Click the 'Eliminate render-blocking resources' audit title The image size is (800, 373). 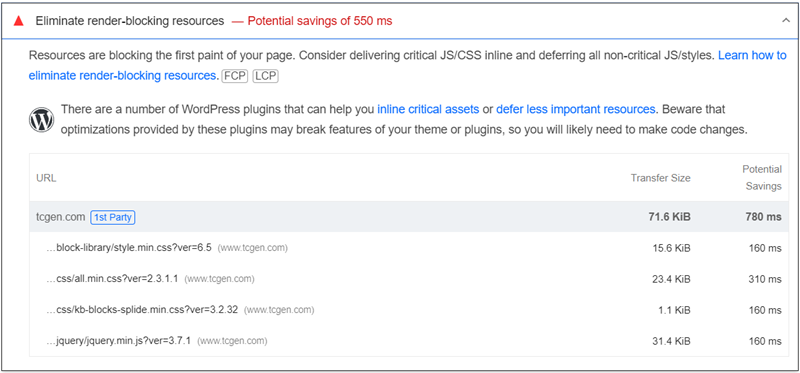[130, 21]
